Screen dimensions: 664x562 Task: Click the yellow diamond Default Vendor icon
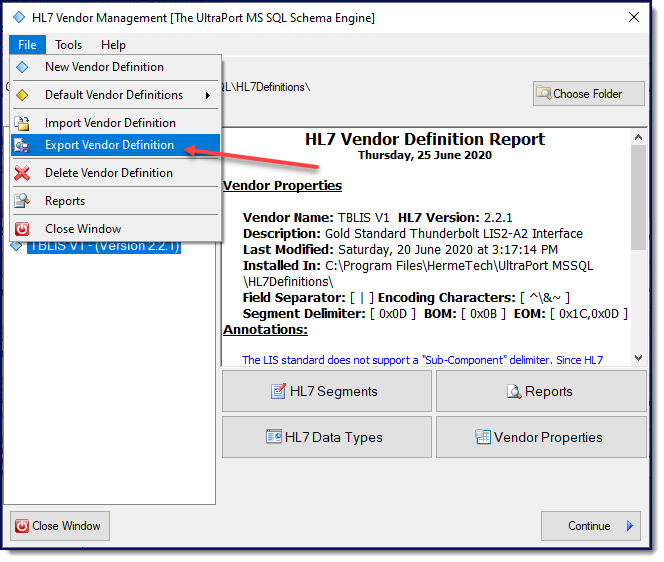(22, 95)
